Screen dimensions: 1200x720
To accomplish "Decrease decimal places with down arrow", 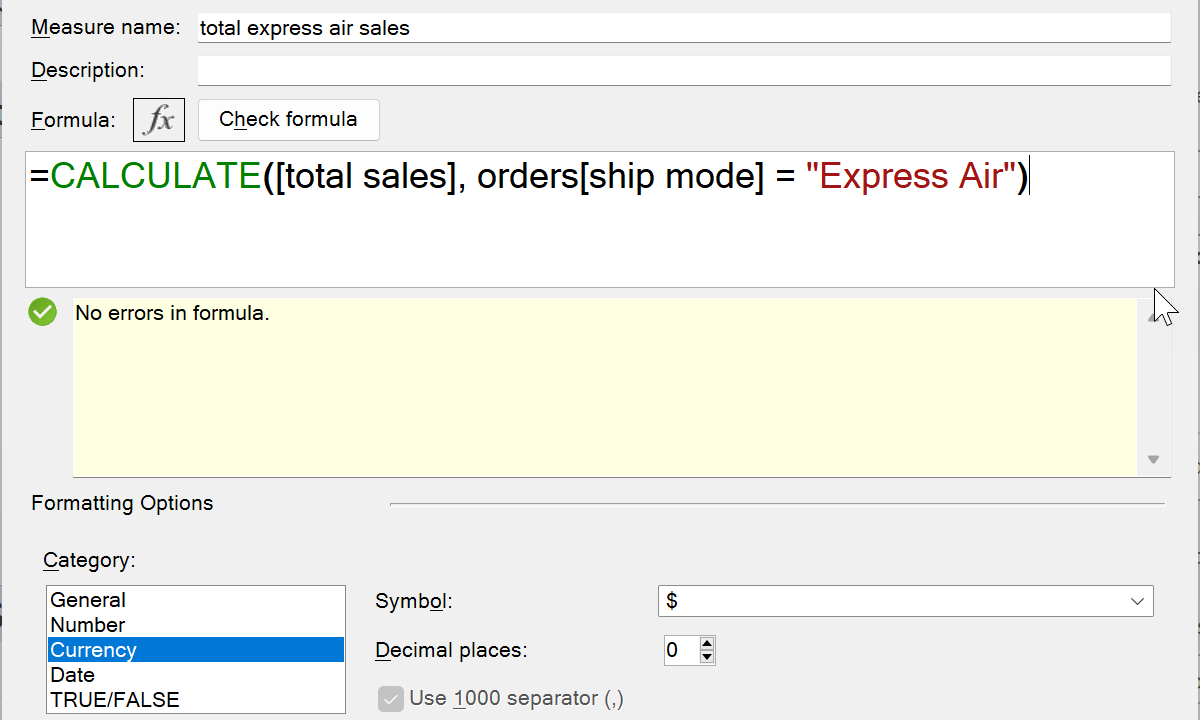I will coord(708,657).
